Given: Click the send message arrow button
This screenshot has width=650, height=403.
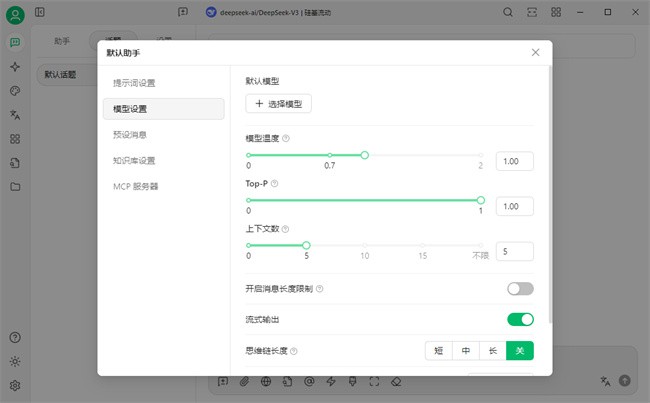Looking at the screenshot, I should [x=625, y=381].
